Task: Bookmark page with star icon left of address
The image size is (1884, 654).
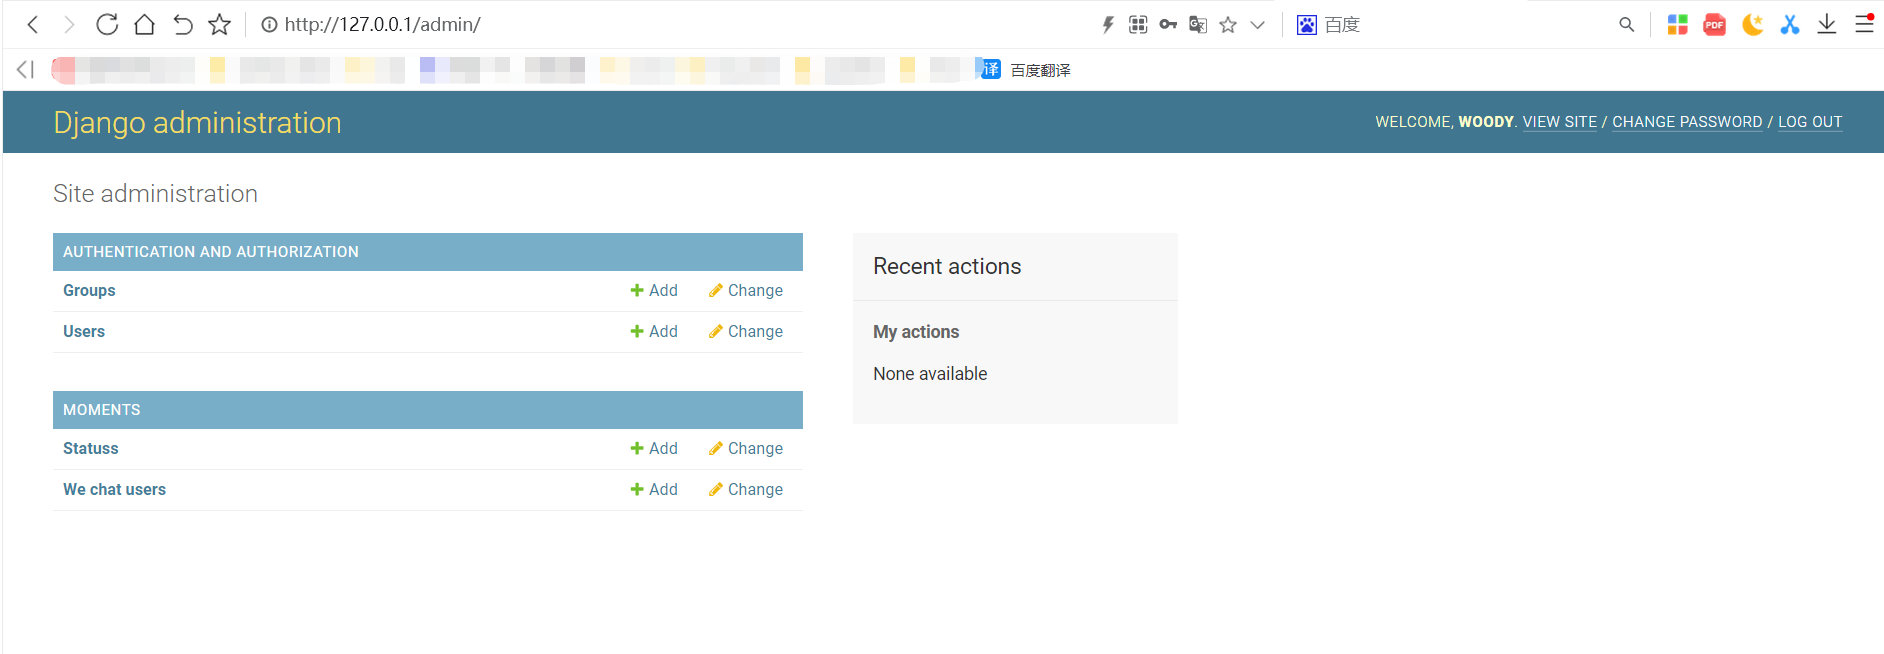Action: coord(220,24)
